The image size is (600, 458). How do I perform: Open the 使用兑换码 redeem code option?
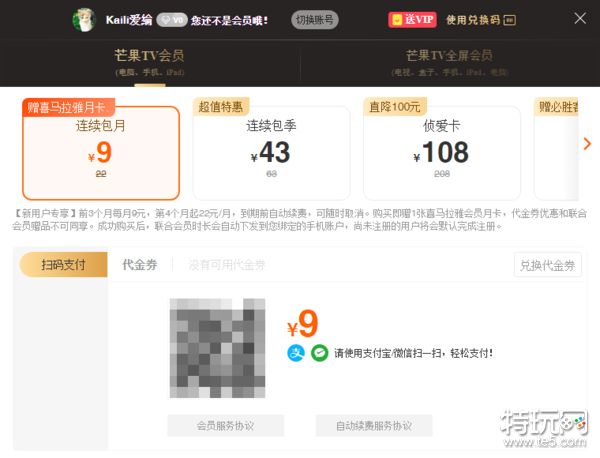481,20
